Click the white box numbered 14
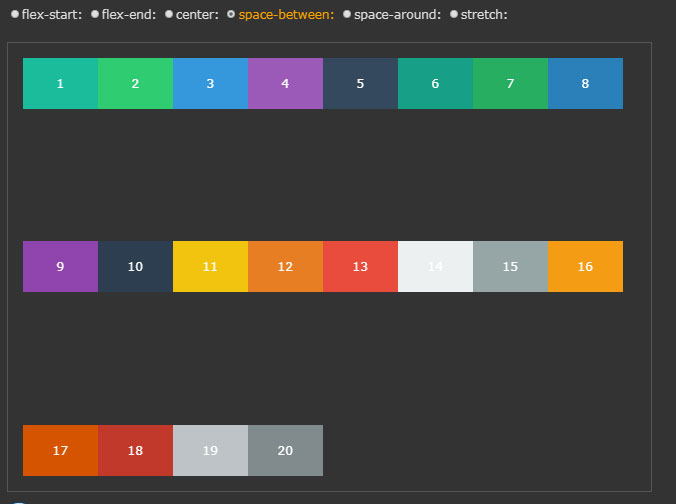The image size is (676, 504). tap(435, 266)
